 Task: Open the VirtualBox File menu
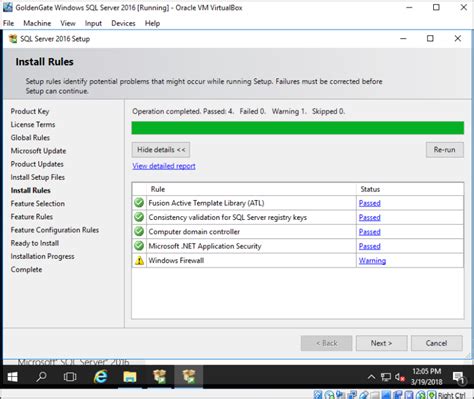tap(8, 23)
